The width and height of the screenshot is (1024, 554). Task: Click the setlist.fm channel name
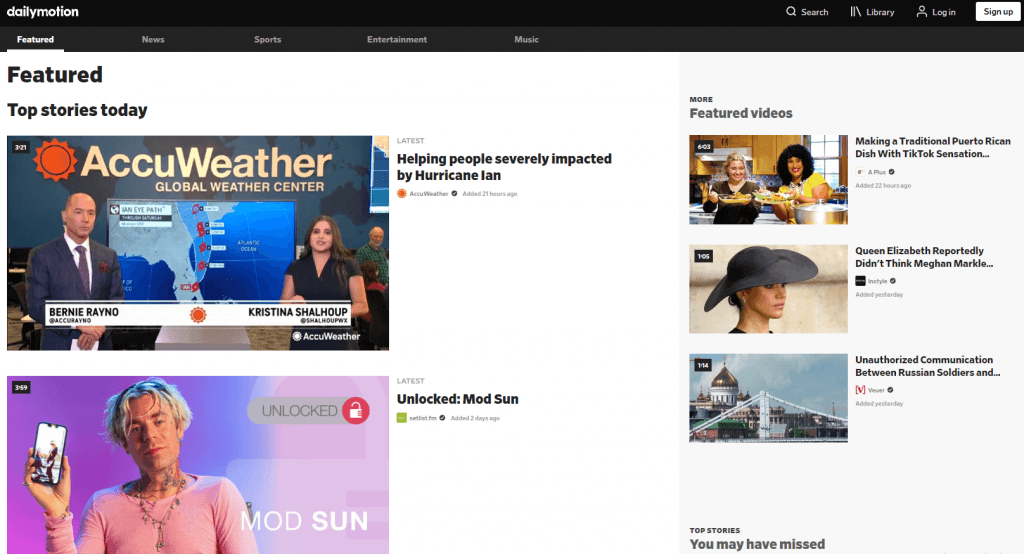point(423,418)
